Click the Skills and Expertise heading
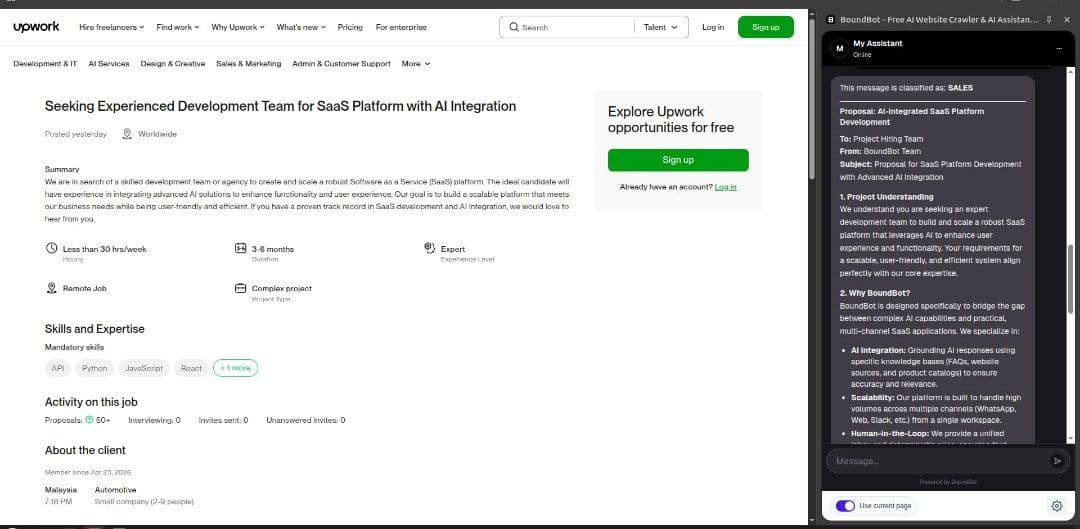Screen dimensions: 1080x529 [94, 329]
